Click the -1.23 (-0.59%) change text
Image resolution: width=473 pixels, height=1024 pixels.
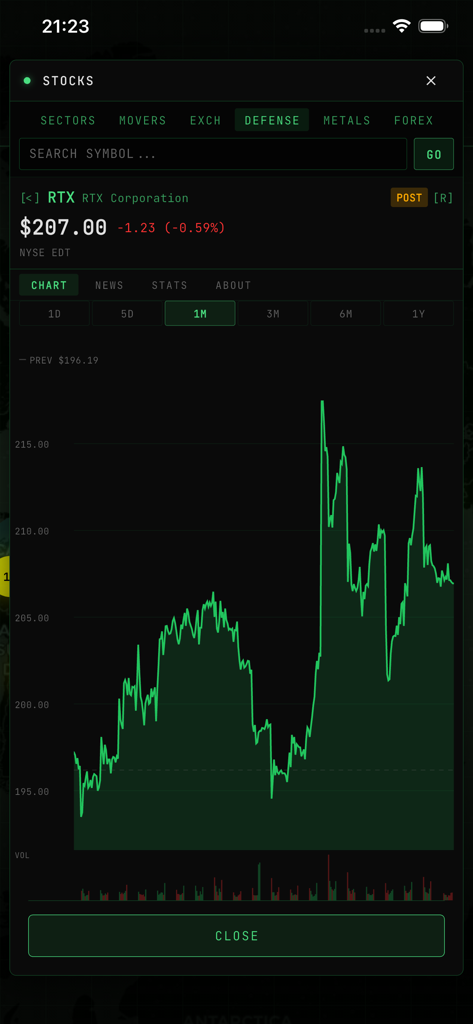click(x=171, y=228)
